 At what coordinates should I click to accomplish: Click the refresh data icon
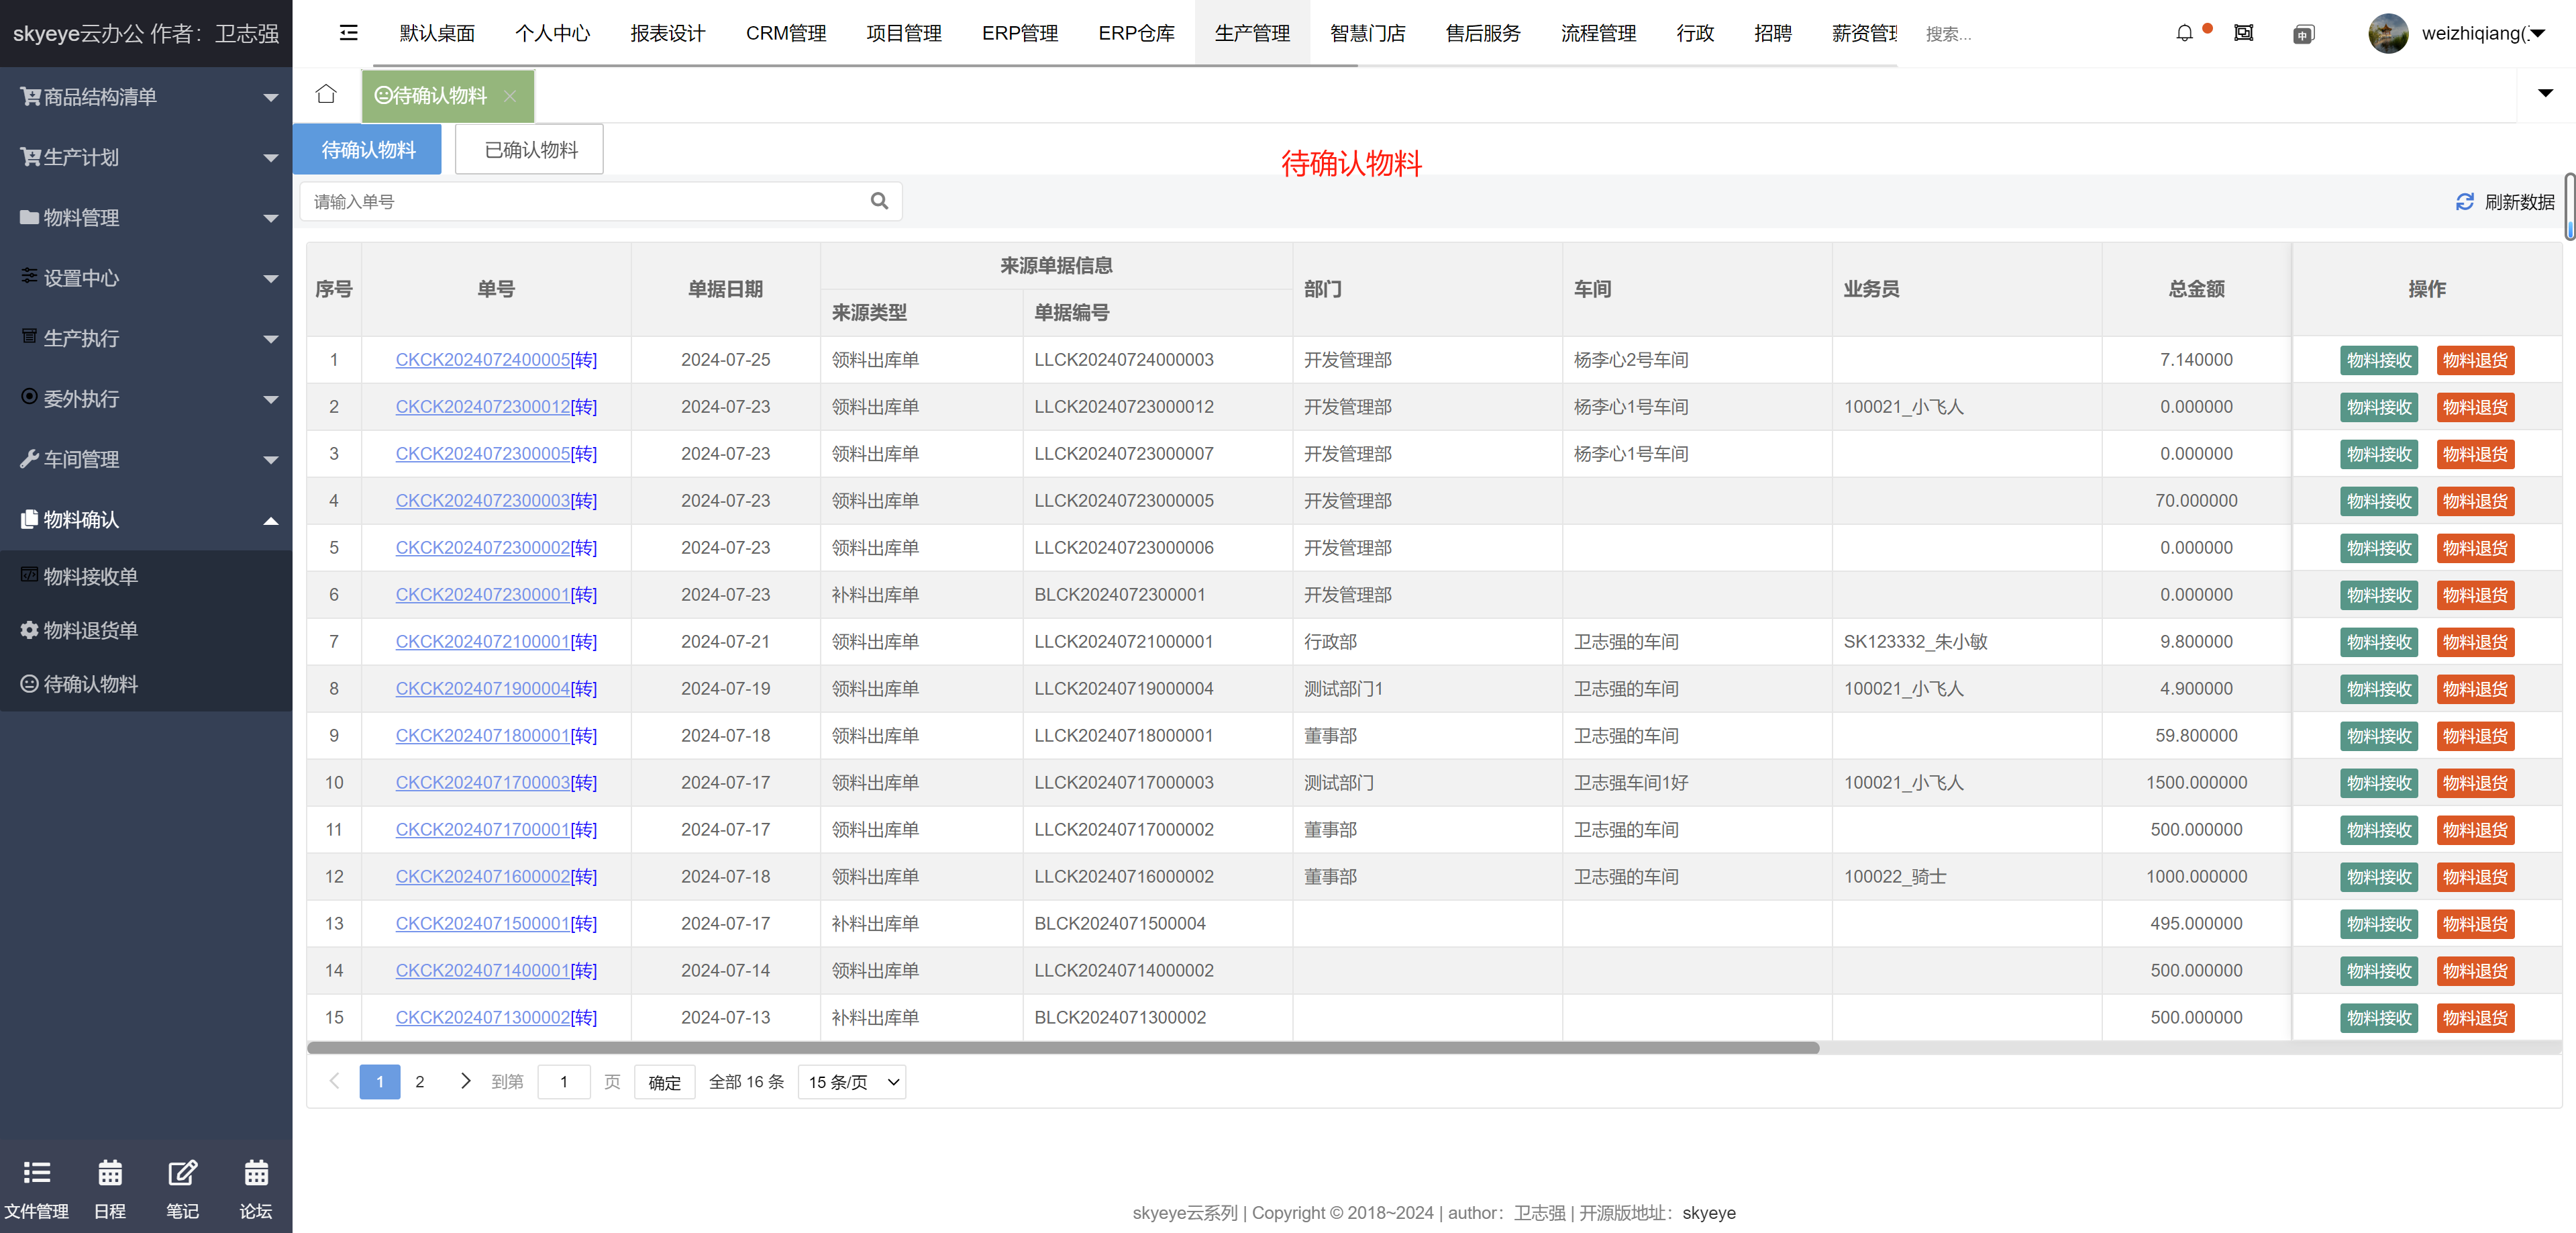click(2464, 202)
